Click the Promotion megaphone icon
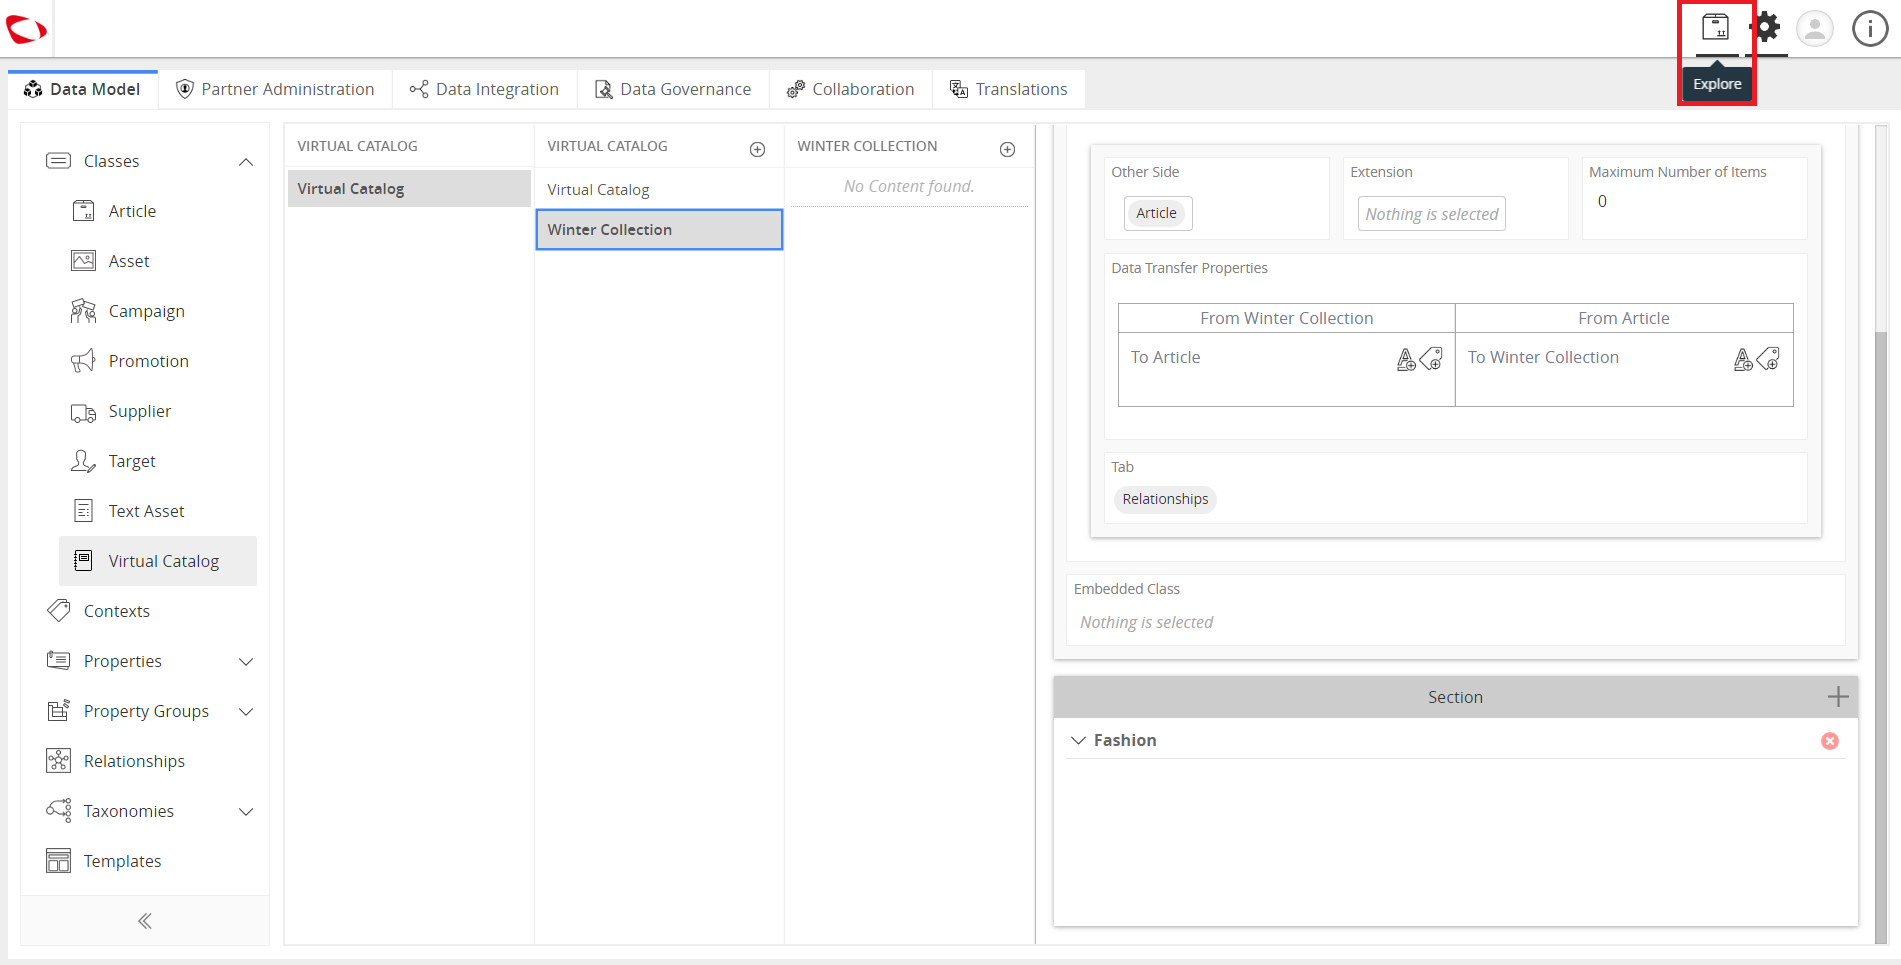The image size is (1901, 965). click(83, 361)
